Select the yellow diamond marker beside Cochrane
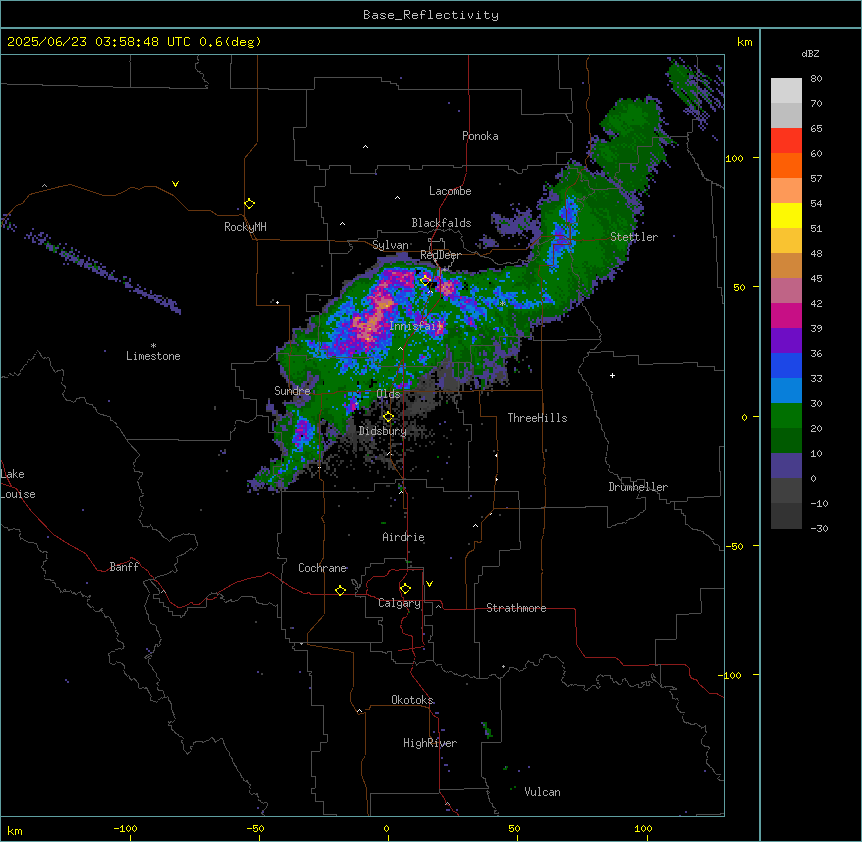 click(340, 590)
